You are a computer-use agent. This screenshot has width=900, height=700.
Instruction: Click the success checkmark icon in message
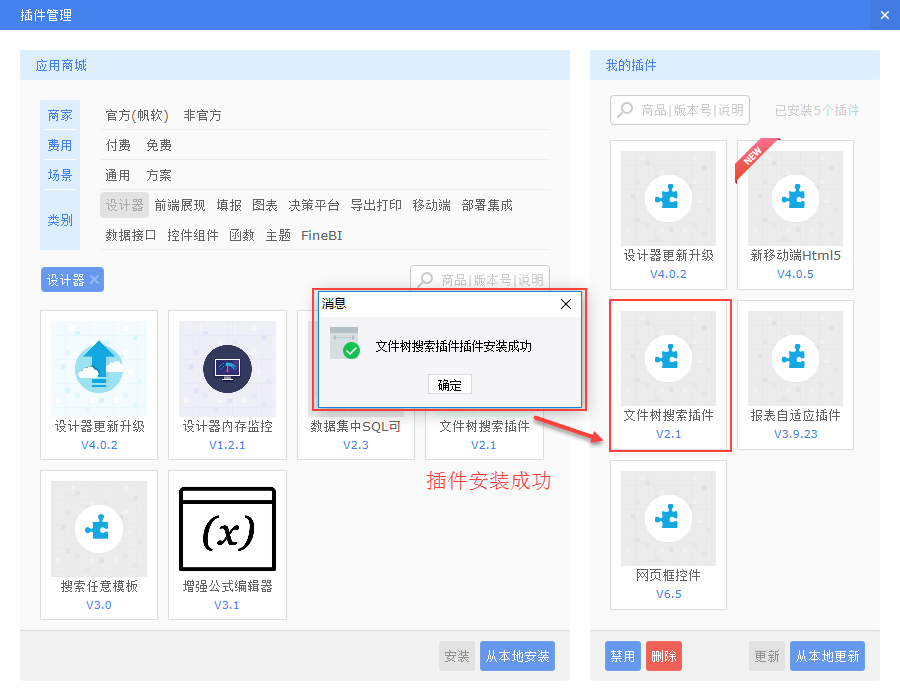[345, 343]
